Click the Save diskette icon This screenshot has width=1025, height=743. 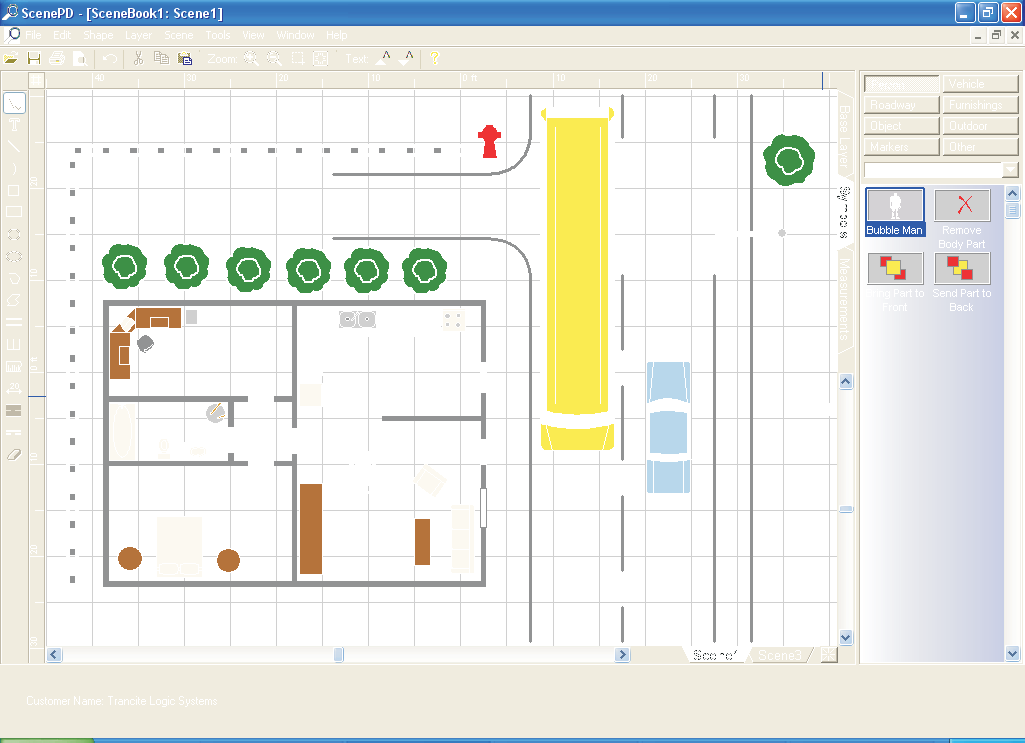pos(34,59)
